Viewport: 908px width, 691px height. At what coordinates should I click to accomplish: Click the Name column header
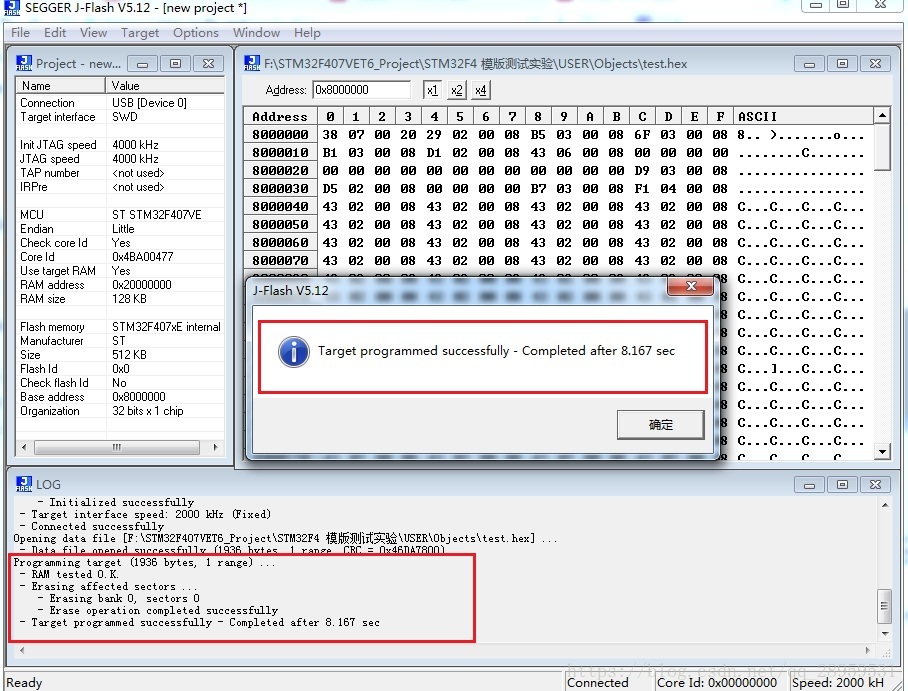point(61,86)
